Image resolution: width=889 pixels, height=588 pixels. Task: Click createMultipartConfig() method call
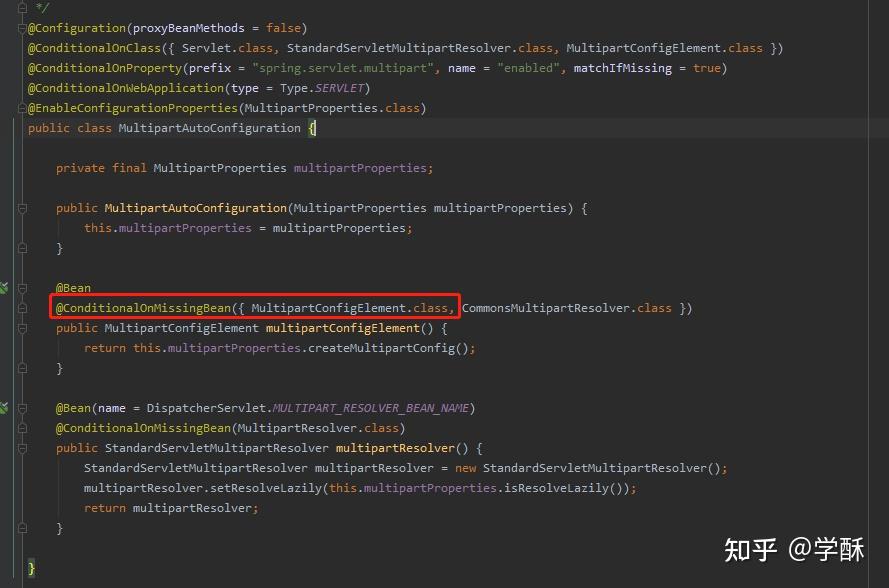pos(388,348)
